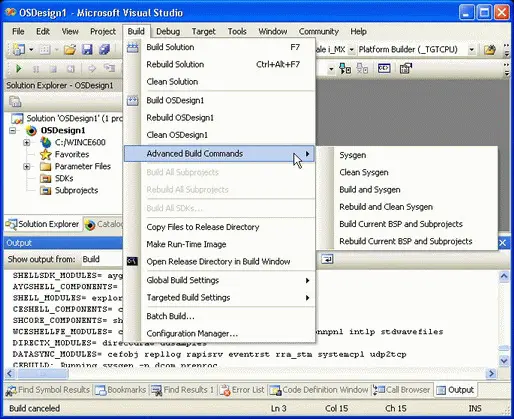This screenshot has width=514, height=419.
Task: Open the Code Definition Window tab
Action: [x=319, y=390]
